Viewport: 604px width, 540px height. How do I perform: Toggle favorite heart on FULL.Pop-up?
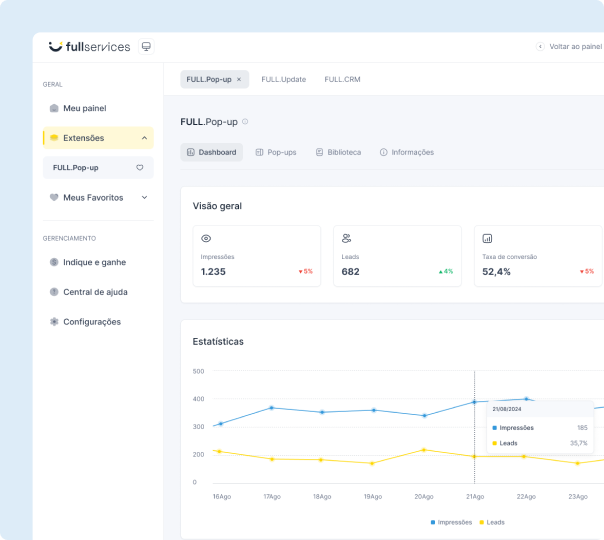(140, 168)
